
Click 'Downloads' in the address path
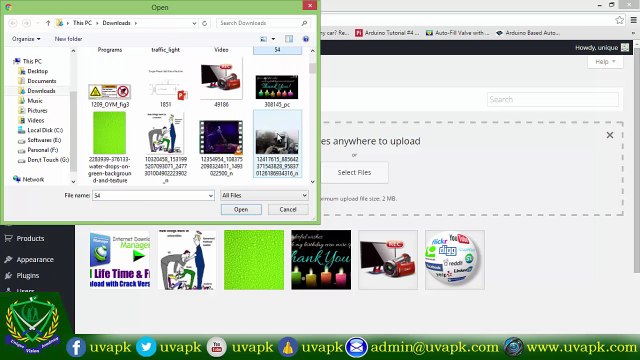tap(116, 23)
